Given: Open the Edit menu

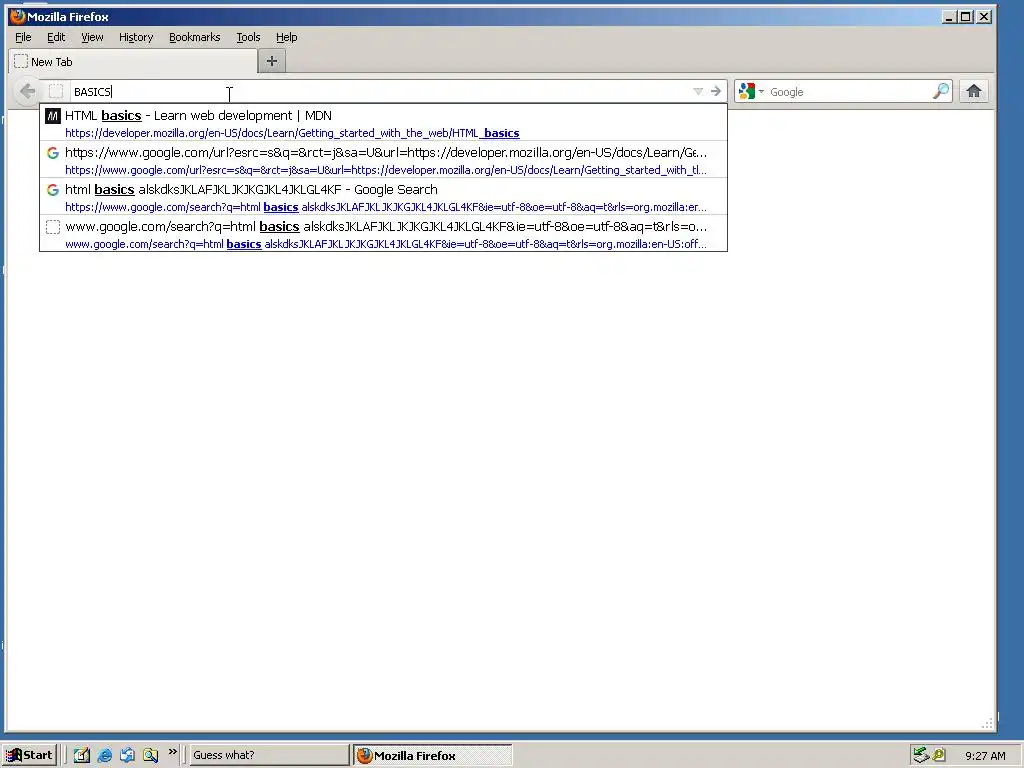Looking at the screenshot, I should 56,37.
